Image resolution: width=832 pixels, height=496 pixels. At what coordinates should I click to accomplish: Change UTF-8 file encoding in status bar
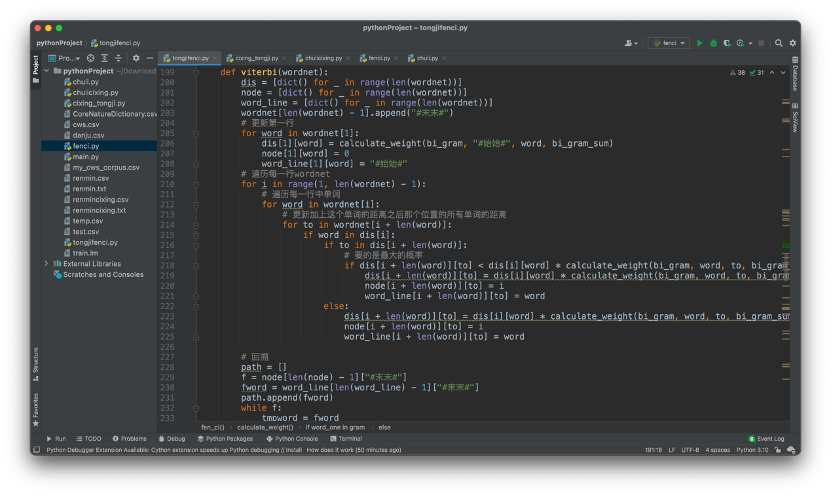click(x=690, y=450)
